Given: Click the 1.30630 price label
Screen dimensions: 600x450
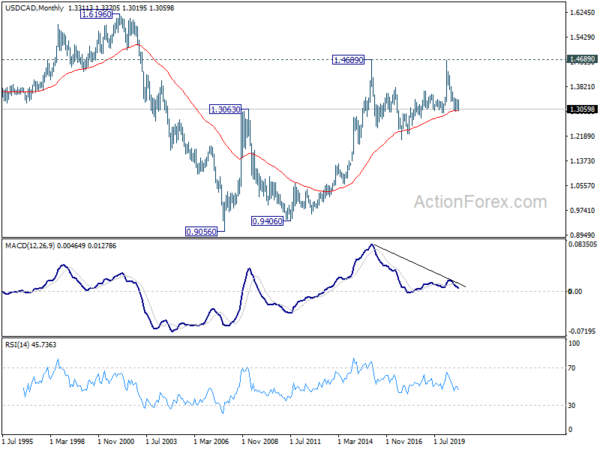Looking at the screenshot, I should pos(226,109).
